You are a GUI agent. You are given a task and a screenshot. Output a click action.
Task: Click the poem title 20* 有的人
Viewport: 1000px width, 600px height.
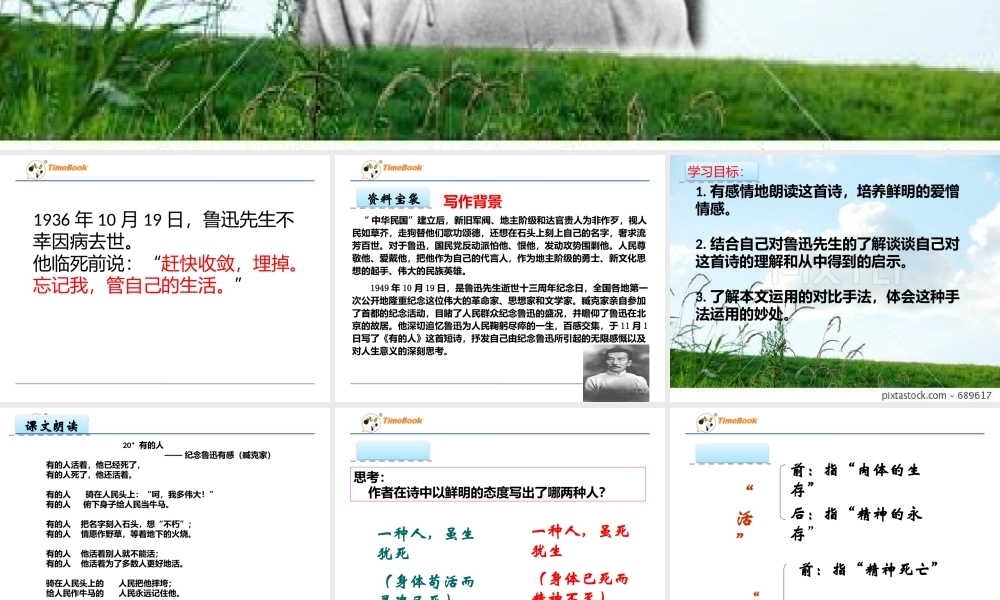coord(143,445)
